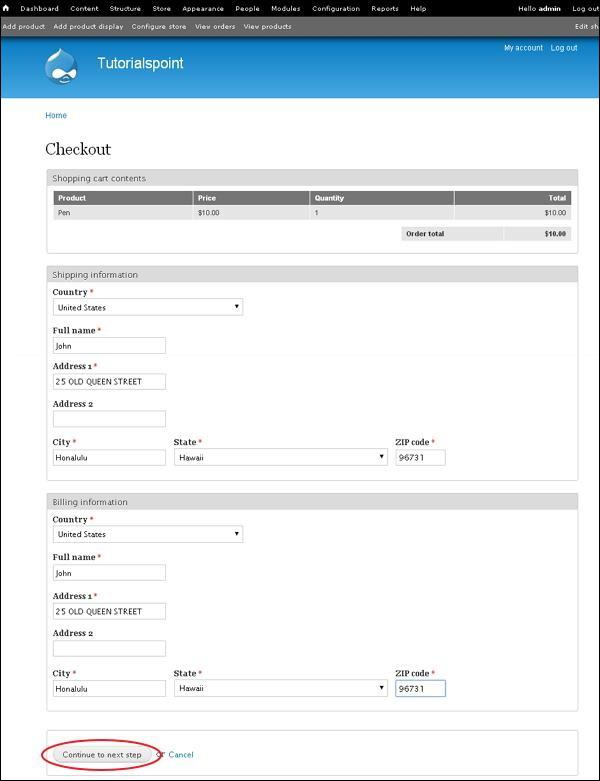Click the Drupal logo in header

tap(61, 66)
